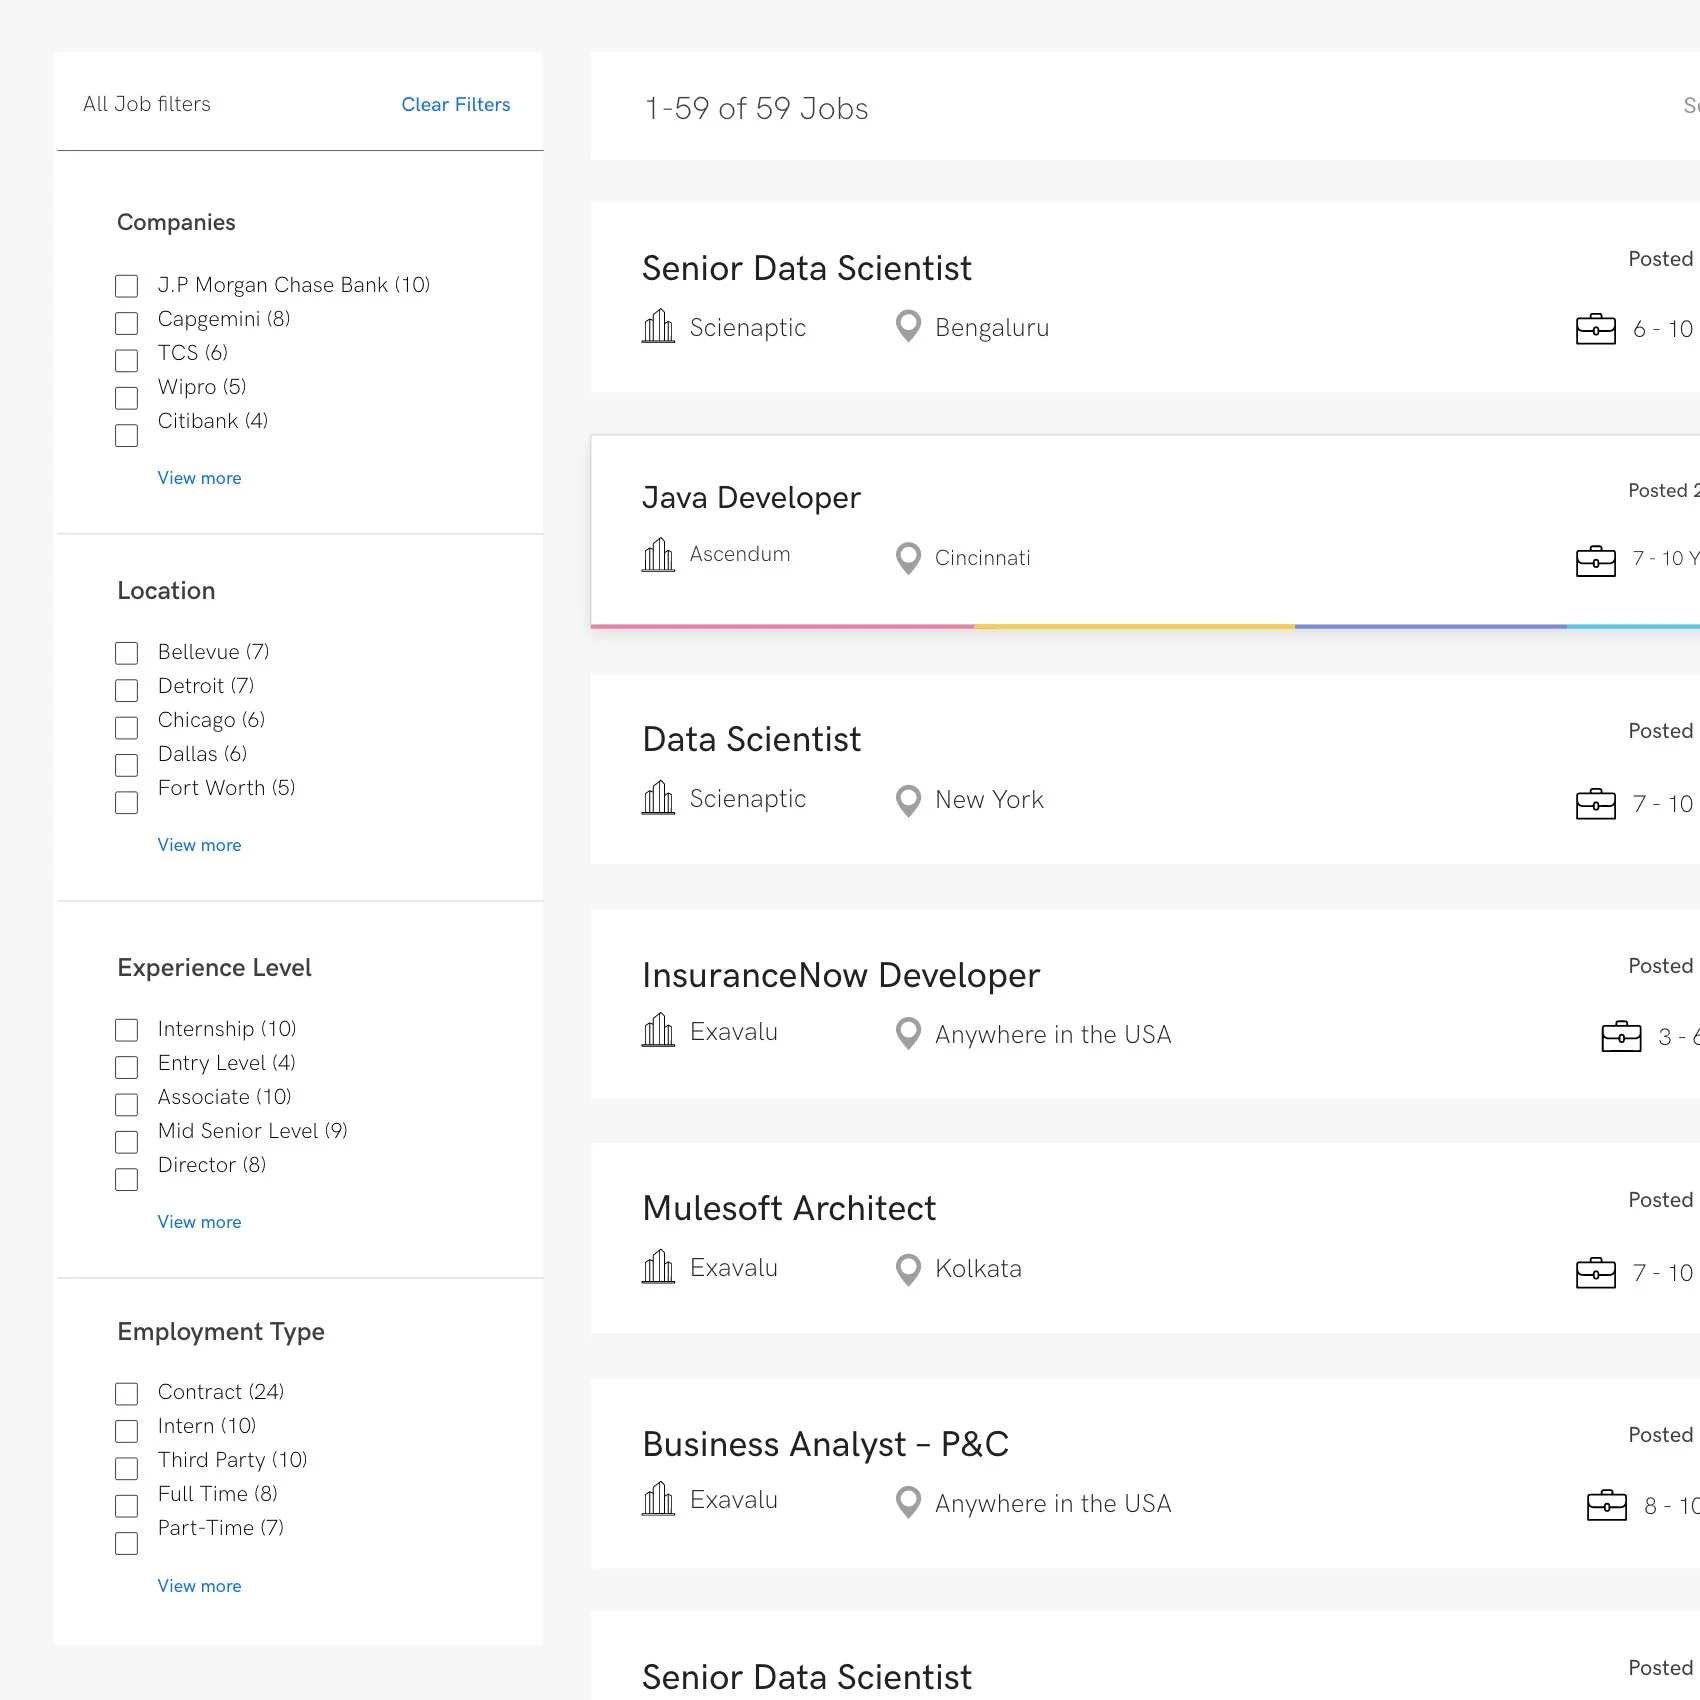Click the location pin beside Kolkata

click(x=908, y=1269)
